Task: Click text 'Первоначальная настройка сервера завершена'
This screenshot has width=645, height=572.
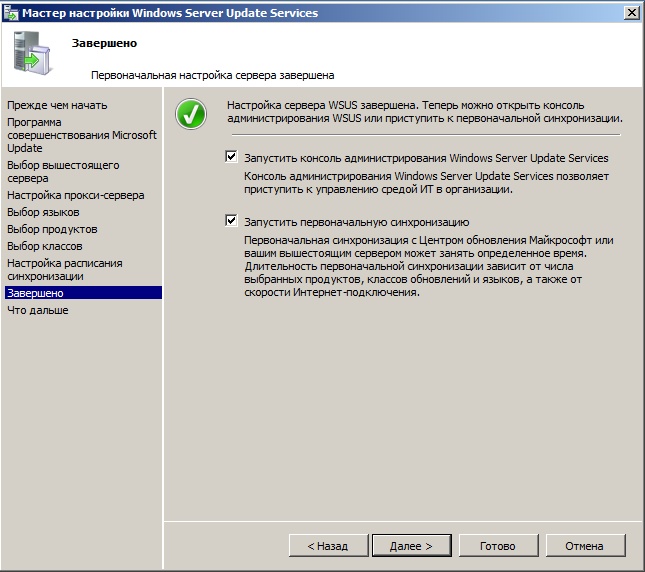Action: (213, 75)
